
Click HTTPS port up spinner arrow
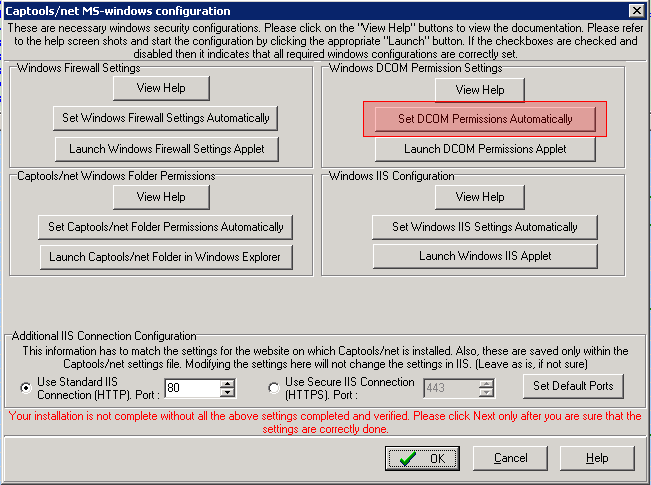(x=486, y=384)
